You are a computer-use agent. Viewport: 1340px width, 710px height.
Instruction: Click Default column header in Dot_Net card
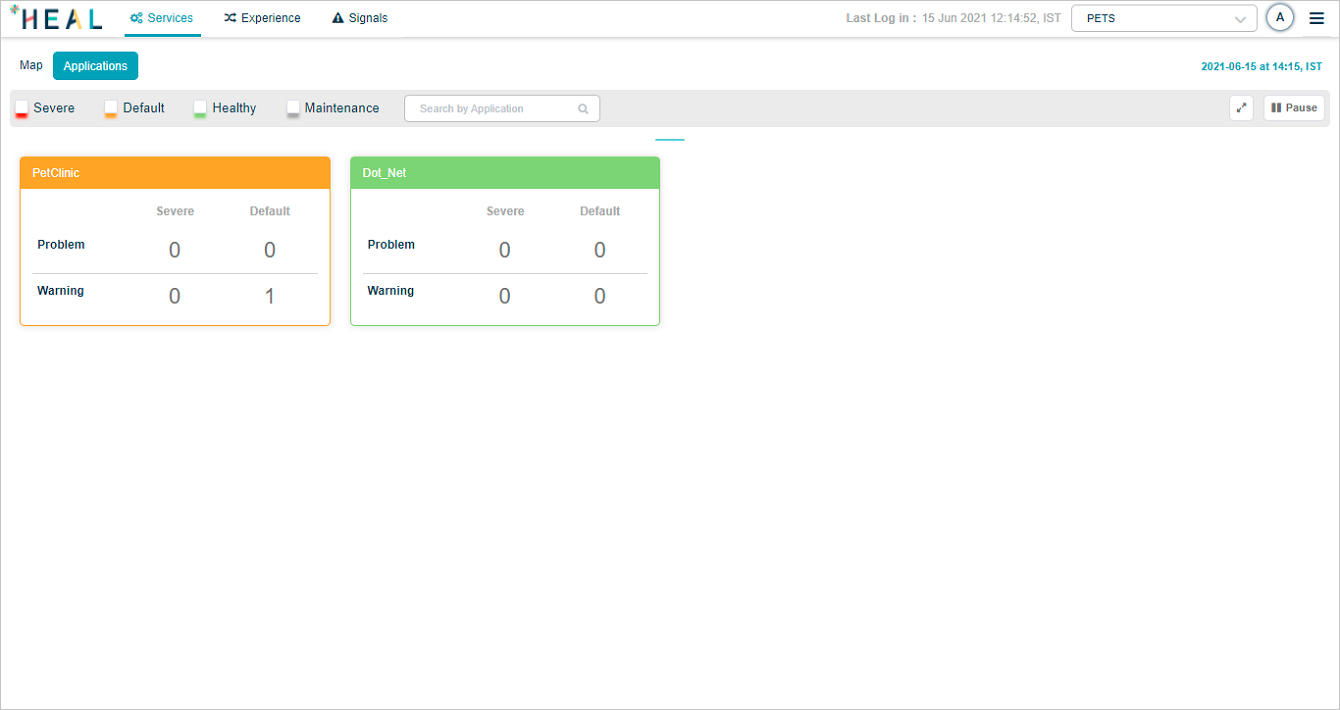point(600,211)
